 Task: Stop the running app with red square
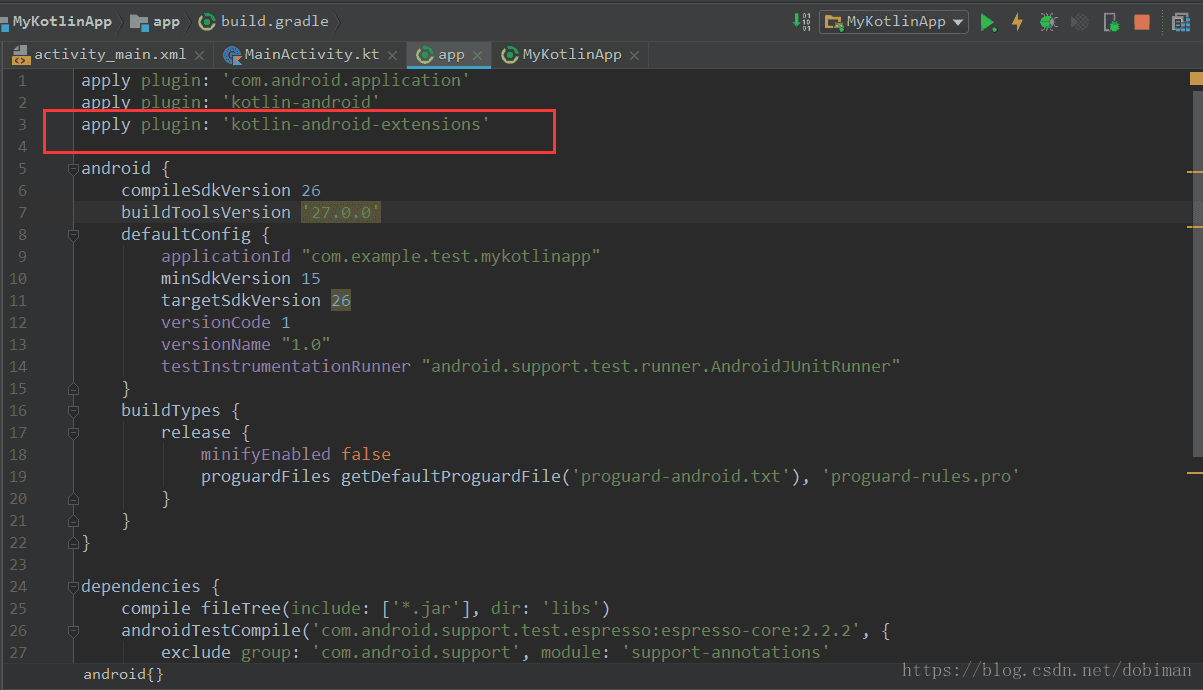coord(1141,22)
